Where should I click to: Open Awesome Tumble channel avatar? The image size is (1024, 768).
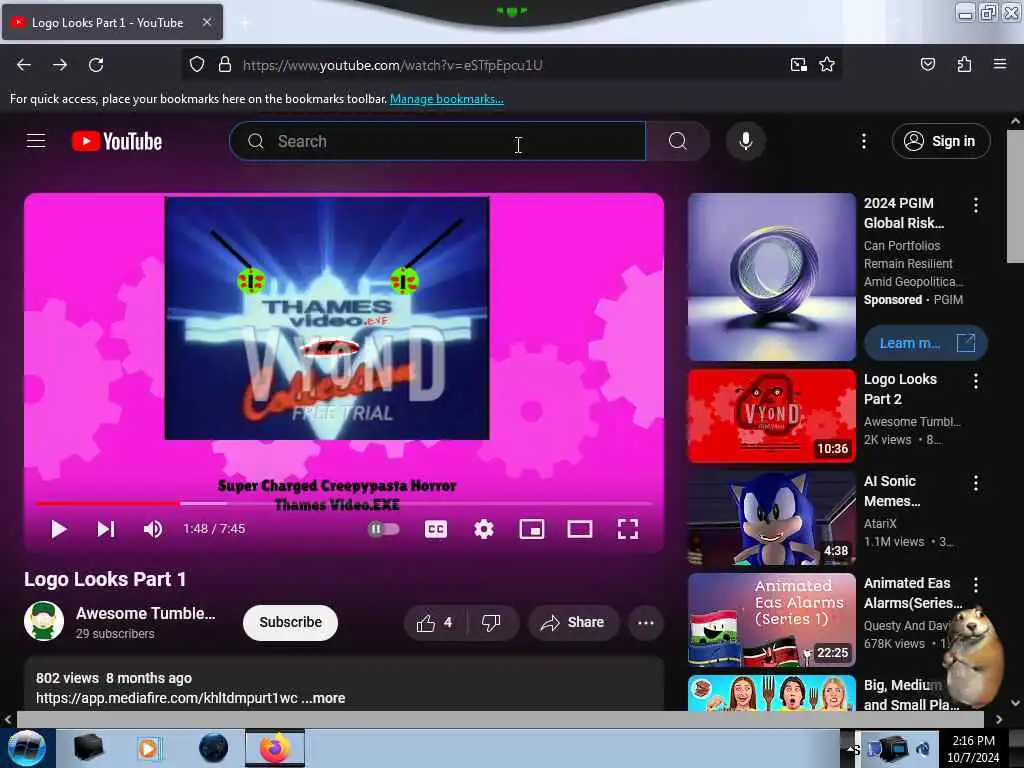click(x=44, y=621)
